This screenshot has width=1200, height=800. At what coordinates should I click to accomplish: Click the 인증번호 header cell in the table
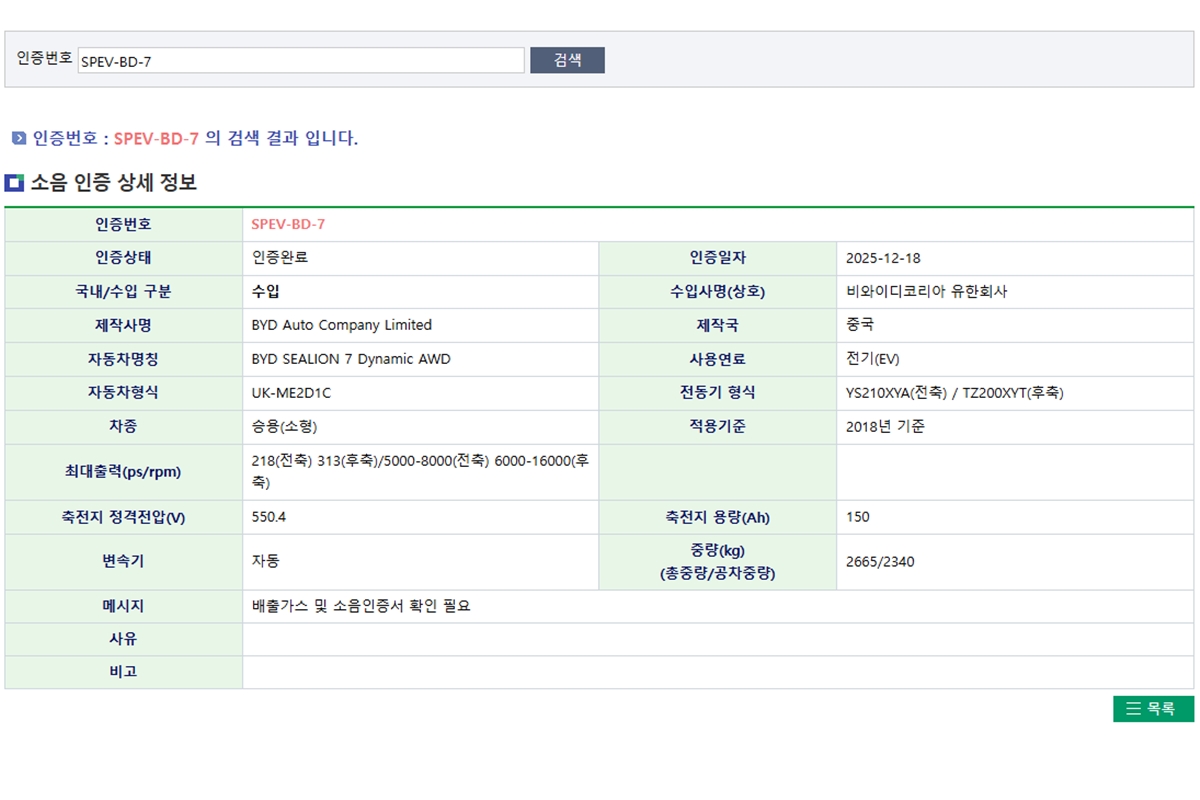(123, 224)
